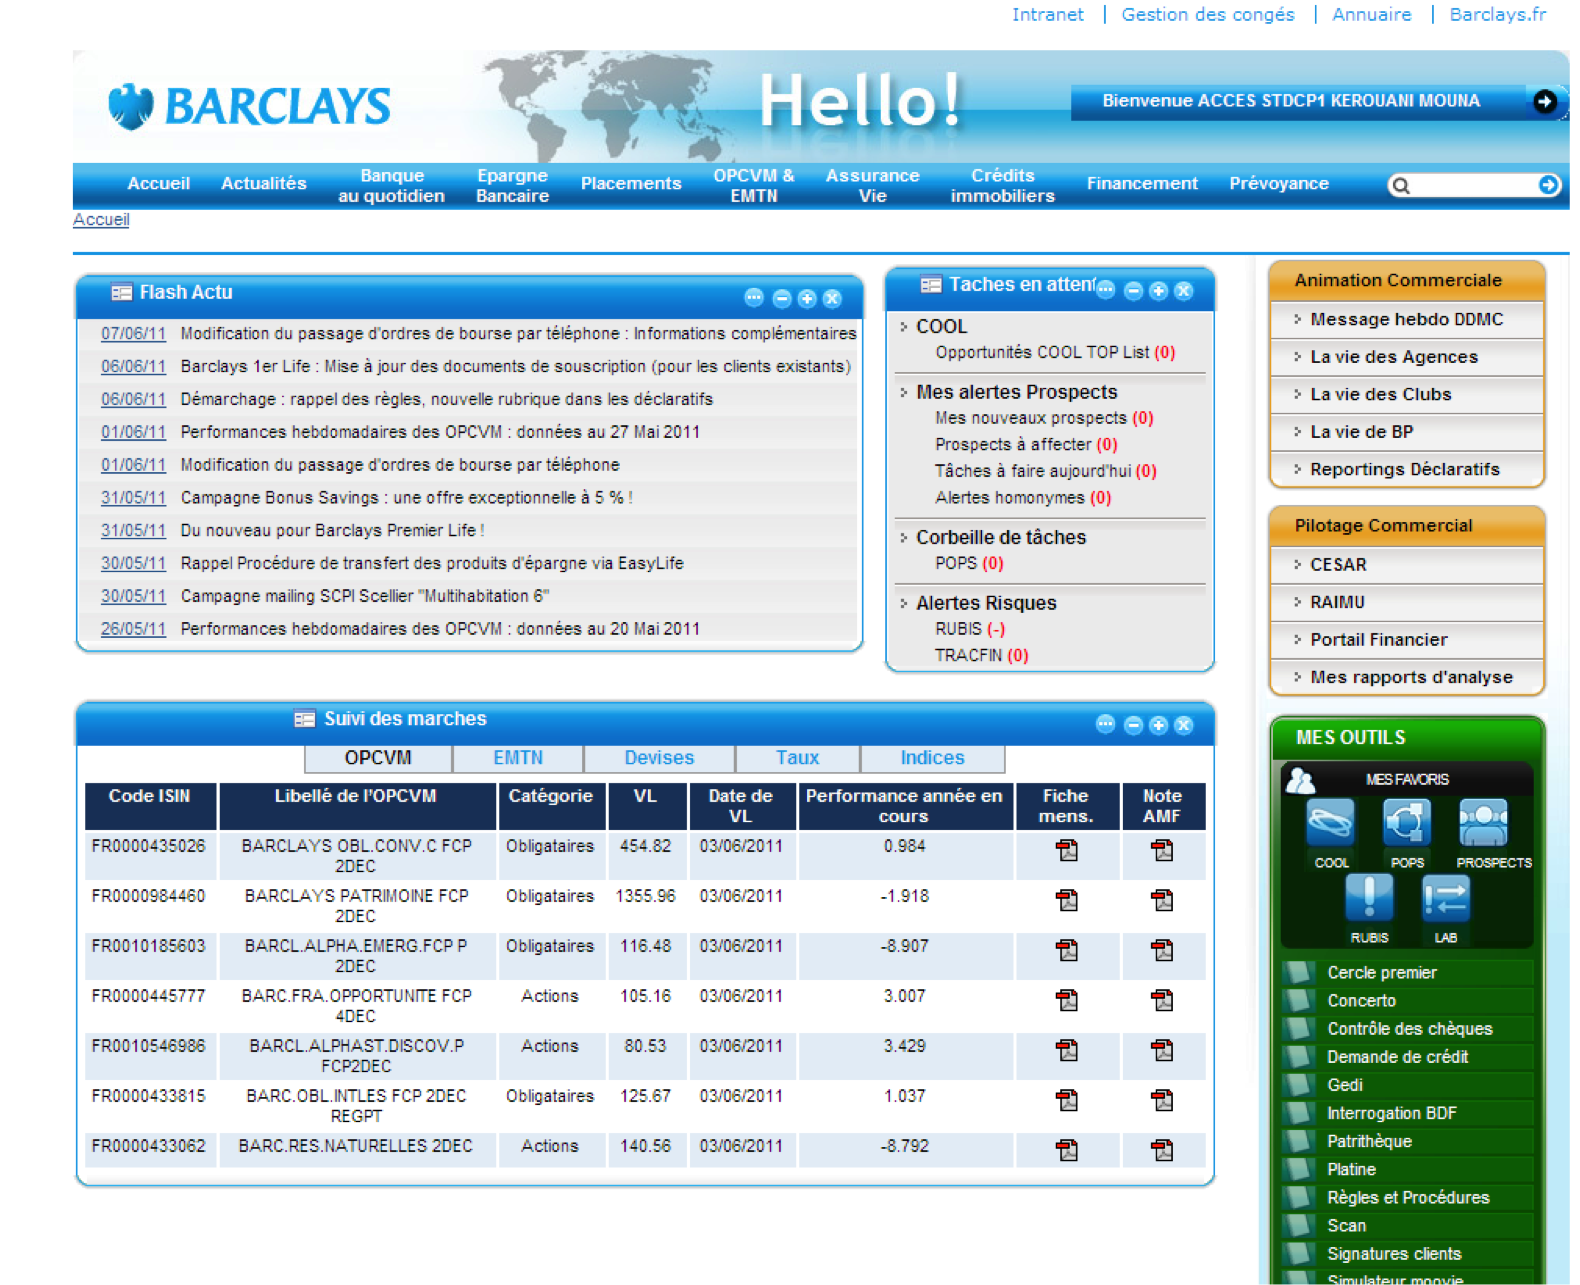Expand Alertes Risques section
This screenshot has height=1285, width=1580.
(903, 603)
